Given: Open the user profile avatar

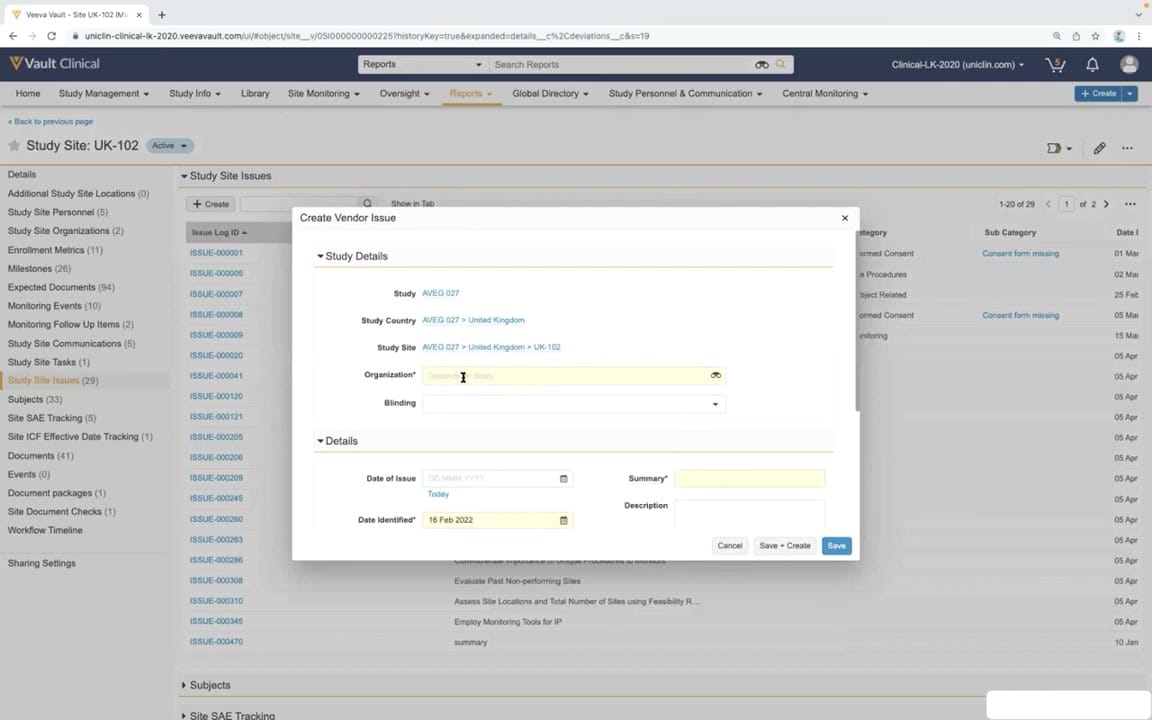Looking at the screenshot, I should pos(1129,65).
